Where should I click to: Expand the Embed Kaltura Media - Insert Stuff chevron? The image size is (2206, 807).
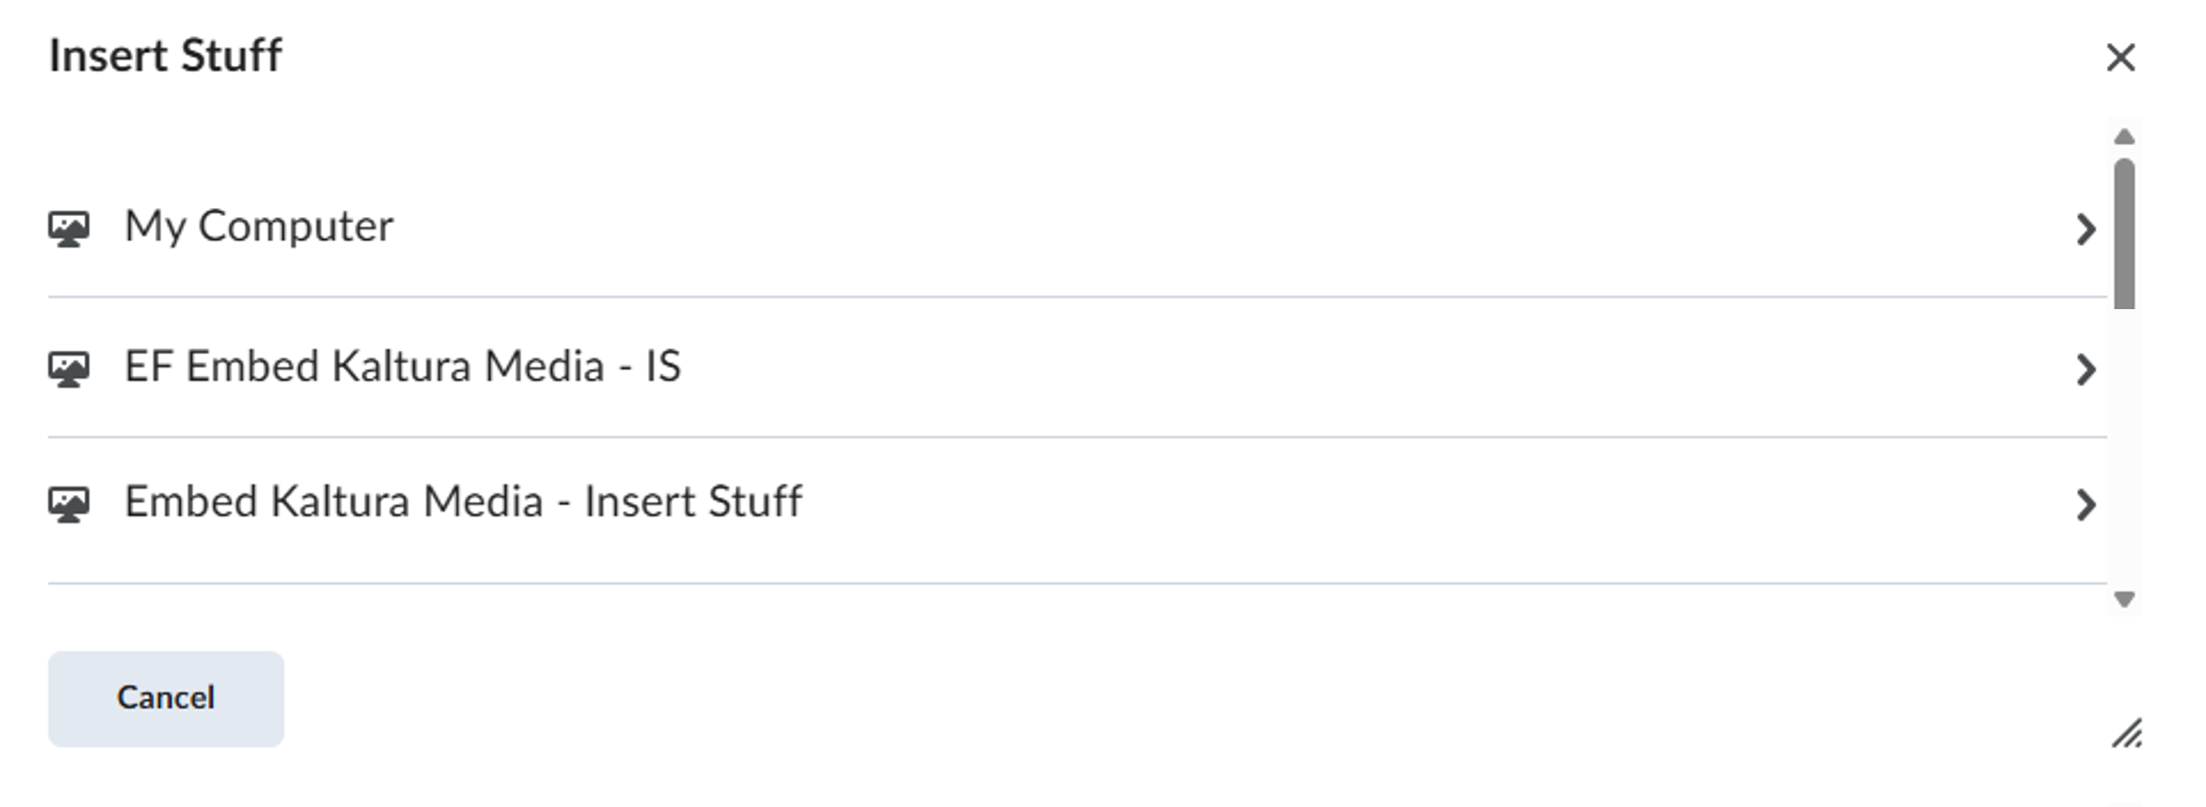coord(2085,505)
